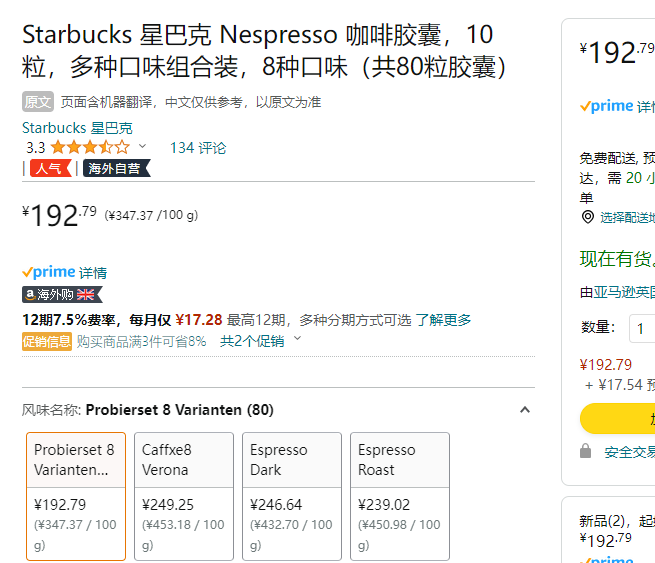The width and height of the screenshot is (655, 563).
Task: Click the location pin icon in buy box
Action: [588, 217]
